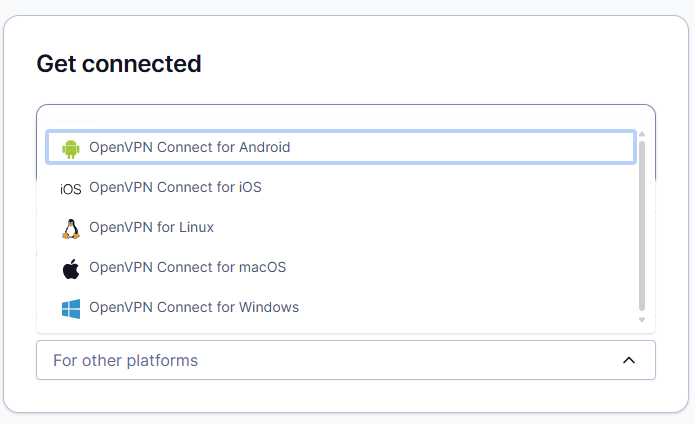The height and width of the screenshot is (424, 695).
Task: Click the chevron arrow beside For other platforms
Action: pos(628,360)
